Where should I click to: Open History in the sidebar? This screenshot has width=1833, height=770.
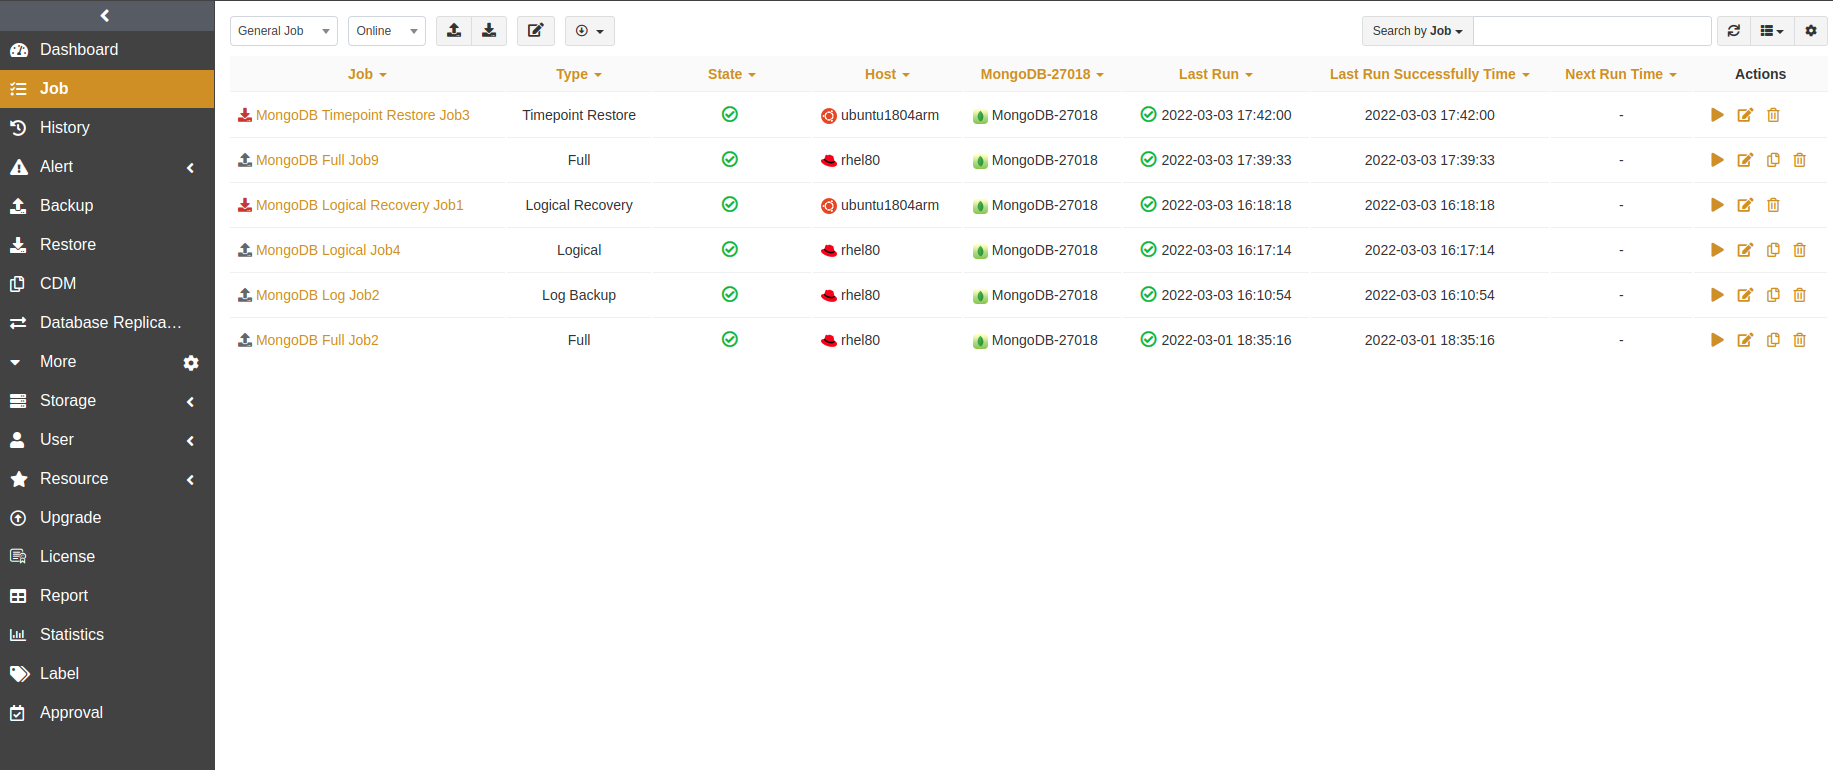click(x=107, y=128)
